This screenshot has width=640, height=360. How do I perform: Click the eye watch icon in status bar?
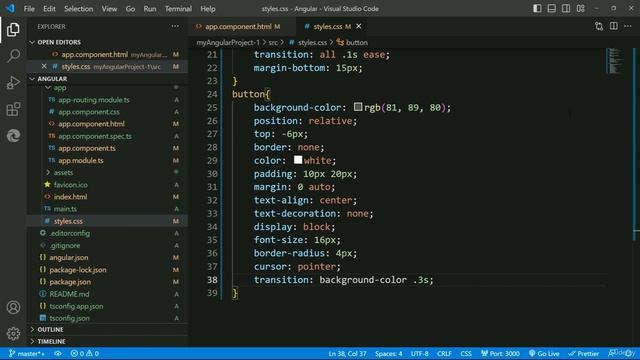[58, 353]
